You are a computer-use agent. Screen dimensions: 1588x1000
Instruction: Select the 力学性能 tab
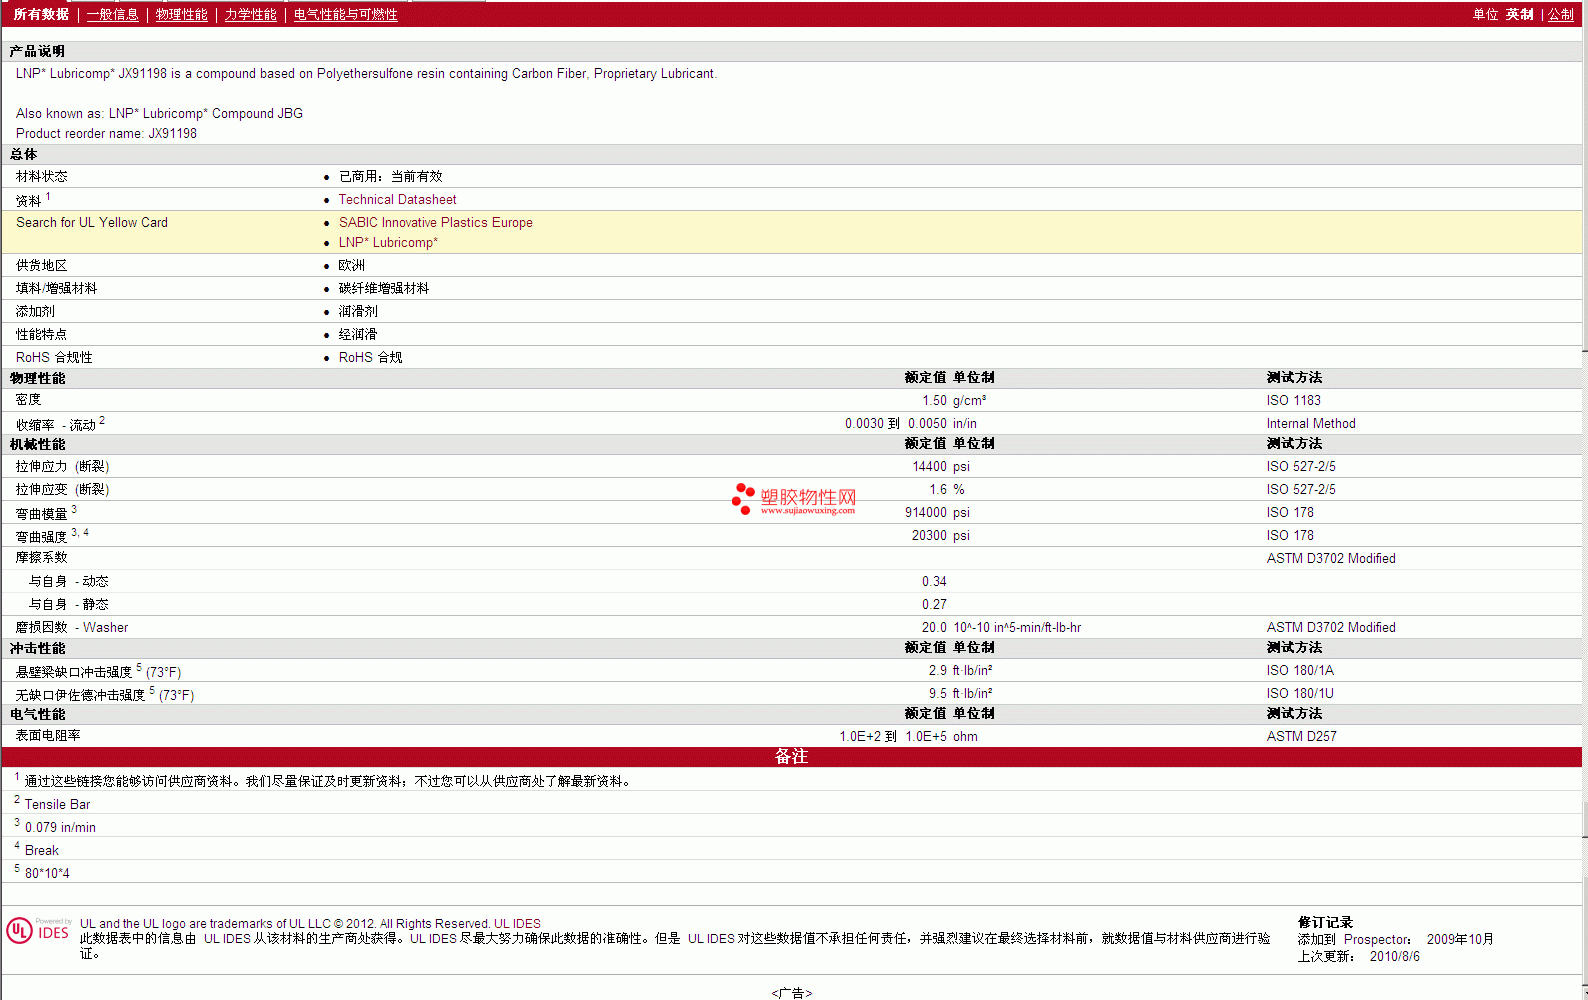tap(250, 14)
